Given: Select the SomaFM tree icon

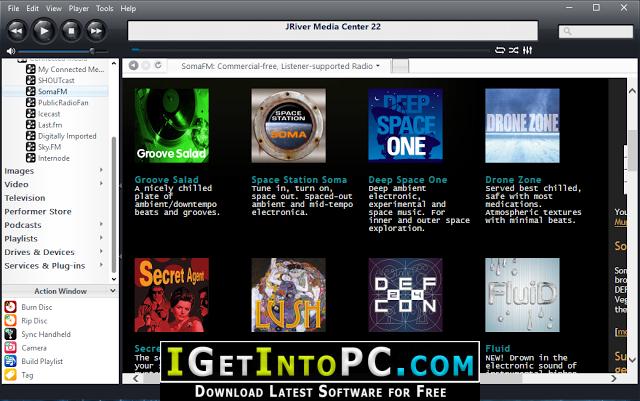Looking at the screenshot, I should pos(31,91).
